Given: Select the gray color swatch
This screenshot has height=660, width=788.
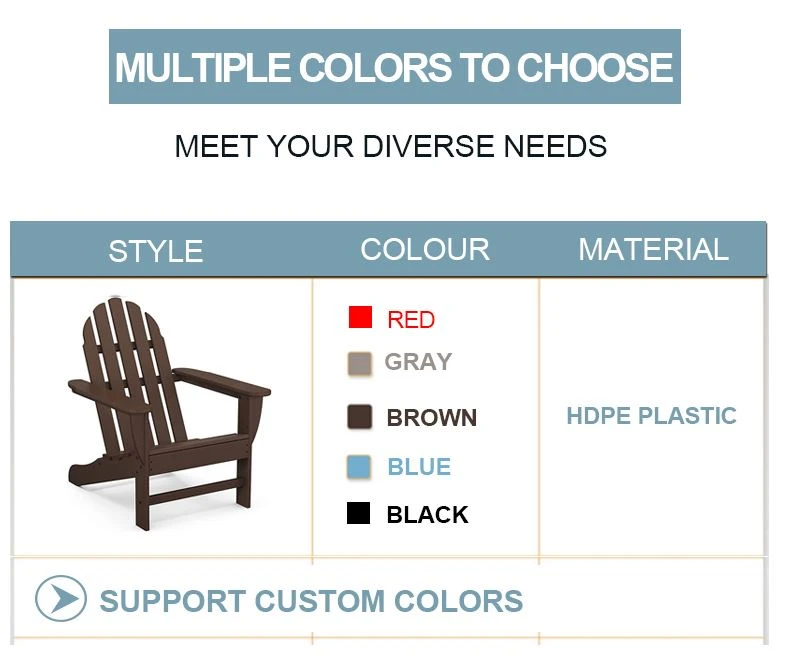Looking at the screenshot, I should [360, 363].
